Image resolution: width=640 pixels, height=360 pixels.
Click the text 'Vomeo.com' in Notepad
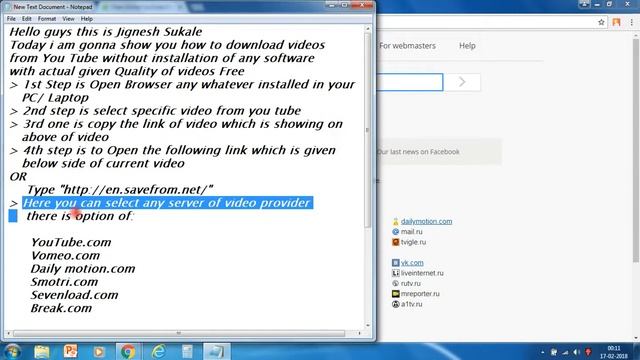pos(65,255)
